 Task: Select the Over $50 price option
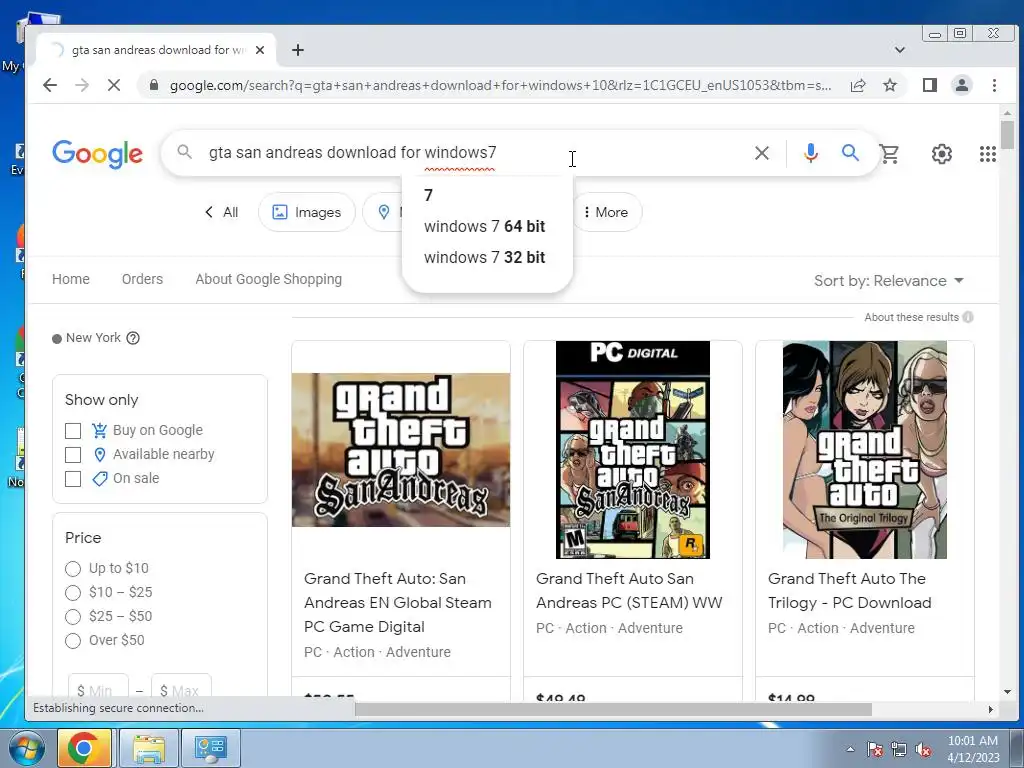[x=73, y=641]
